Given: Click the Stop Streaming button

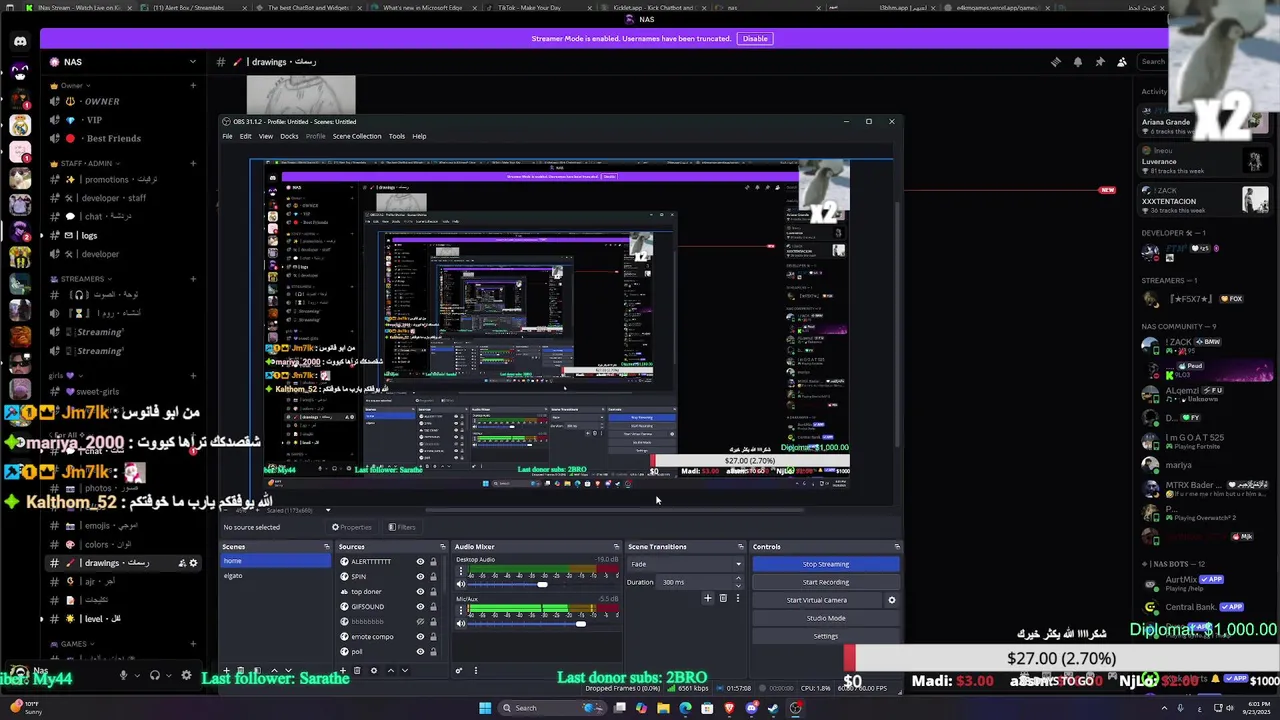Looking at the screenshot, I should click(825, 564).
